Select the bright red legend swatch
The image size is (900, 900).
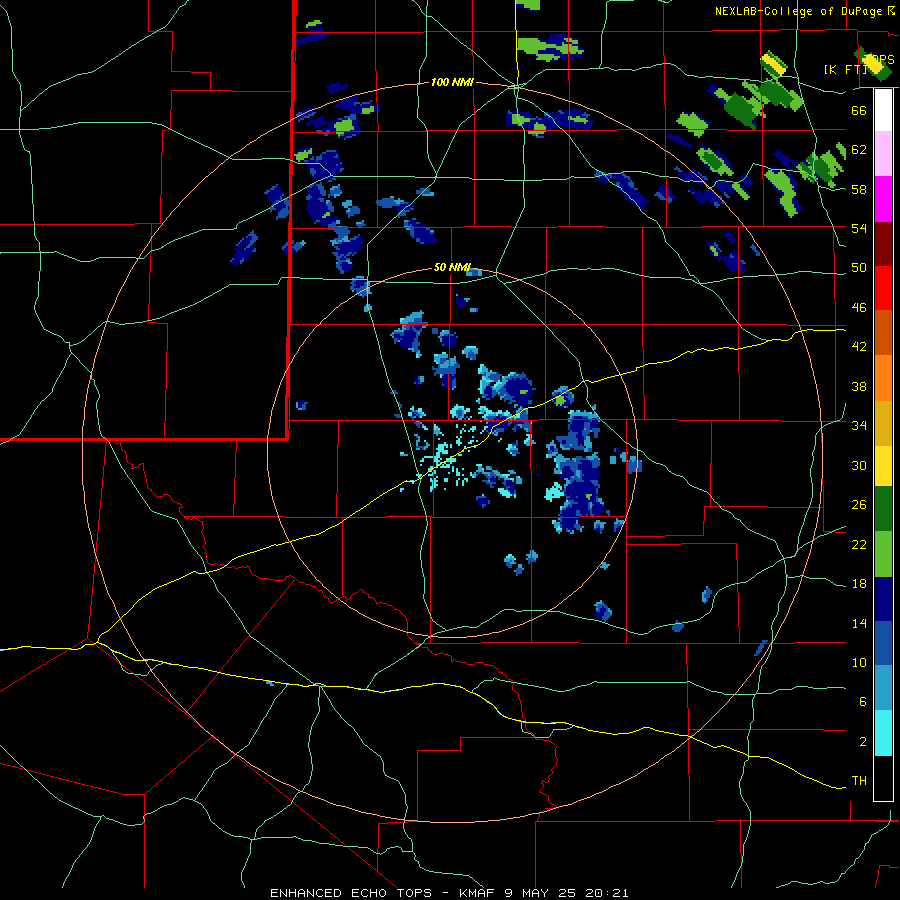(x=883, y=288)
